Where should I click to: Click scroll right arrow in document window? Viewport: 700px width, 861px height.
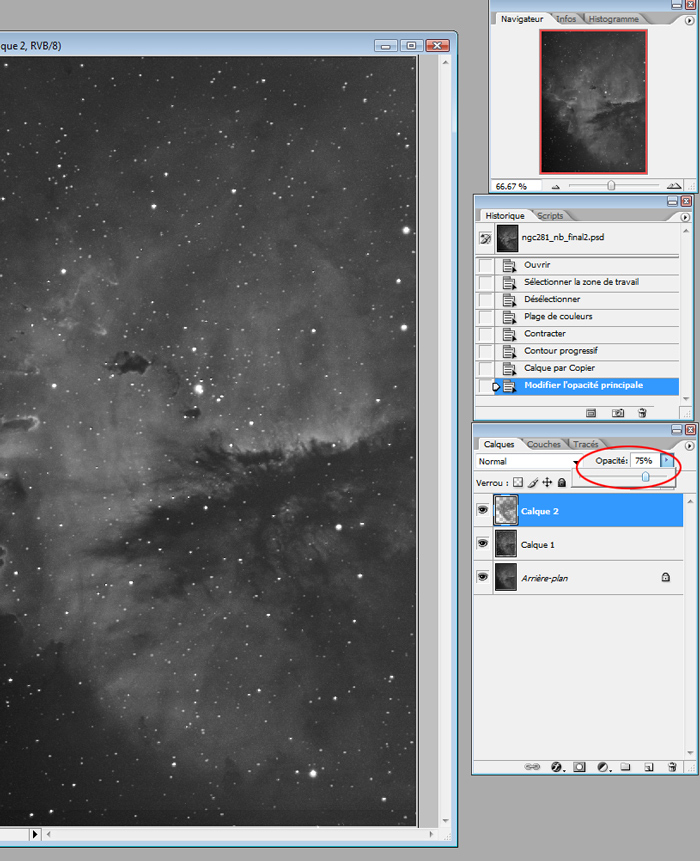click(x=432, y=834)
